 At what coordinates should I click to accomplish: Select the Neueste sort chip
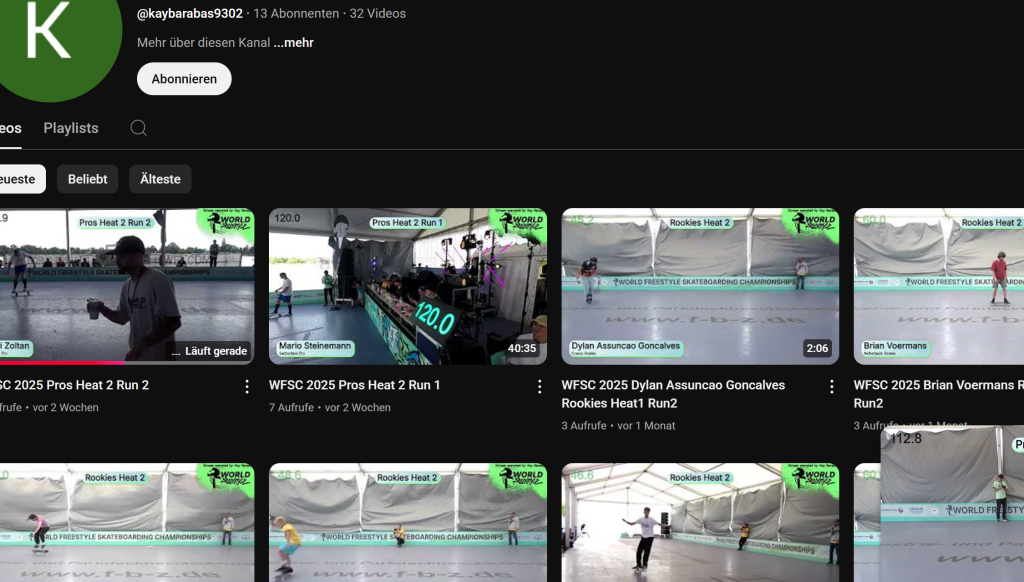click(18, 179)
